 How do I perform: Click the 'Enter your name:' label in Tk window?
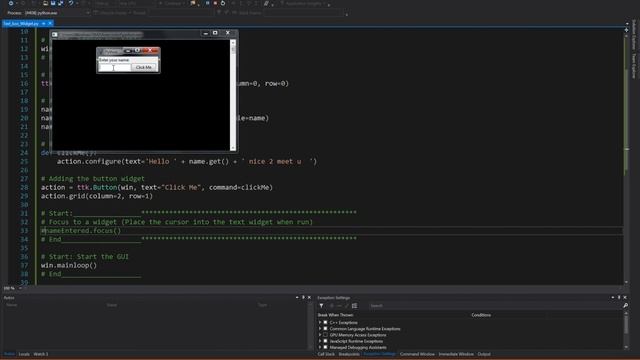(x=114, y=60)
